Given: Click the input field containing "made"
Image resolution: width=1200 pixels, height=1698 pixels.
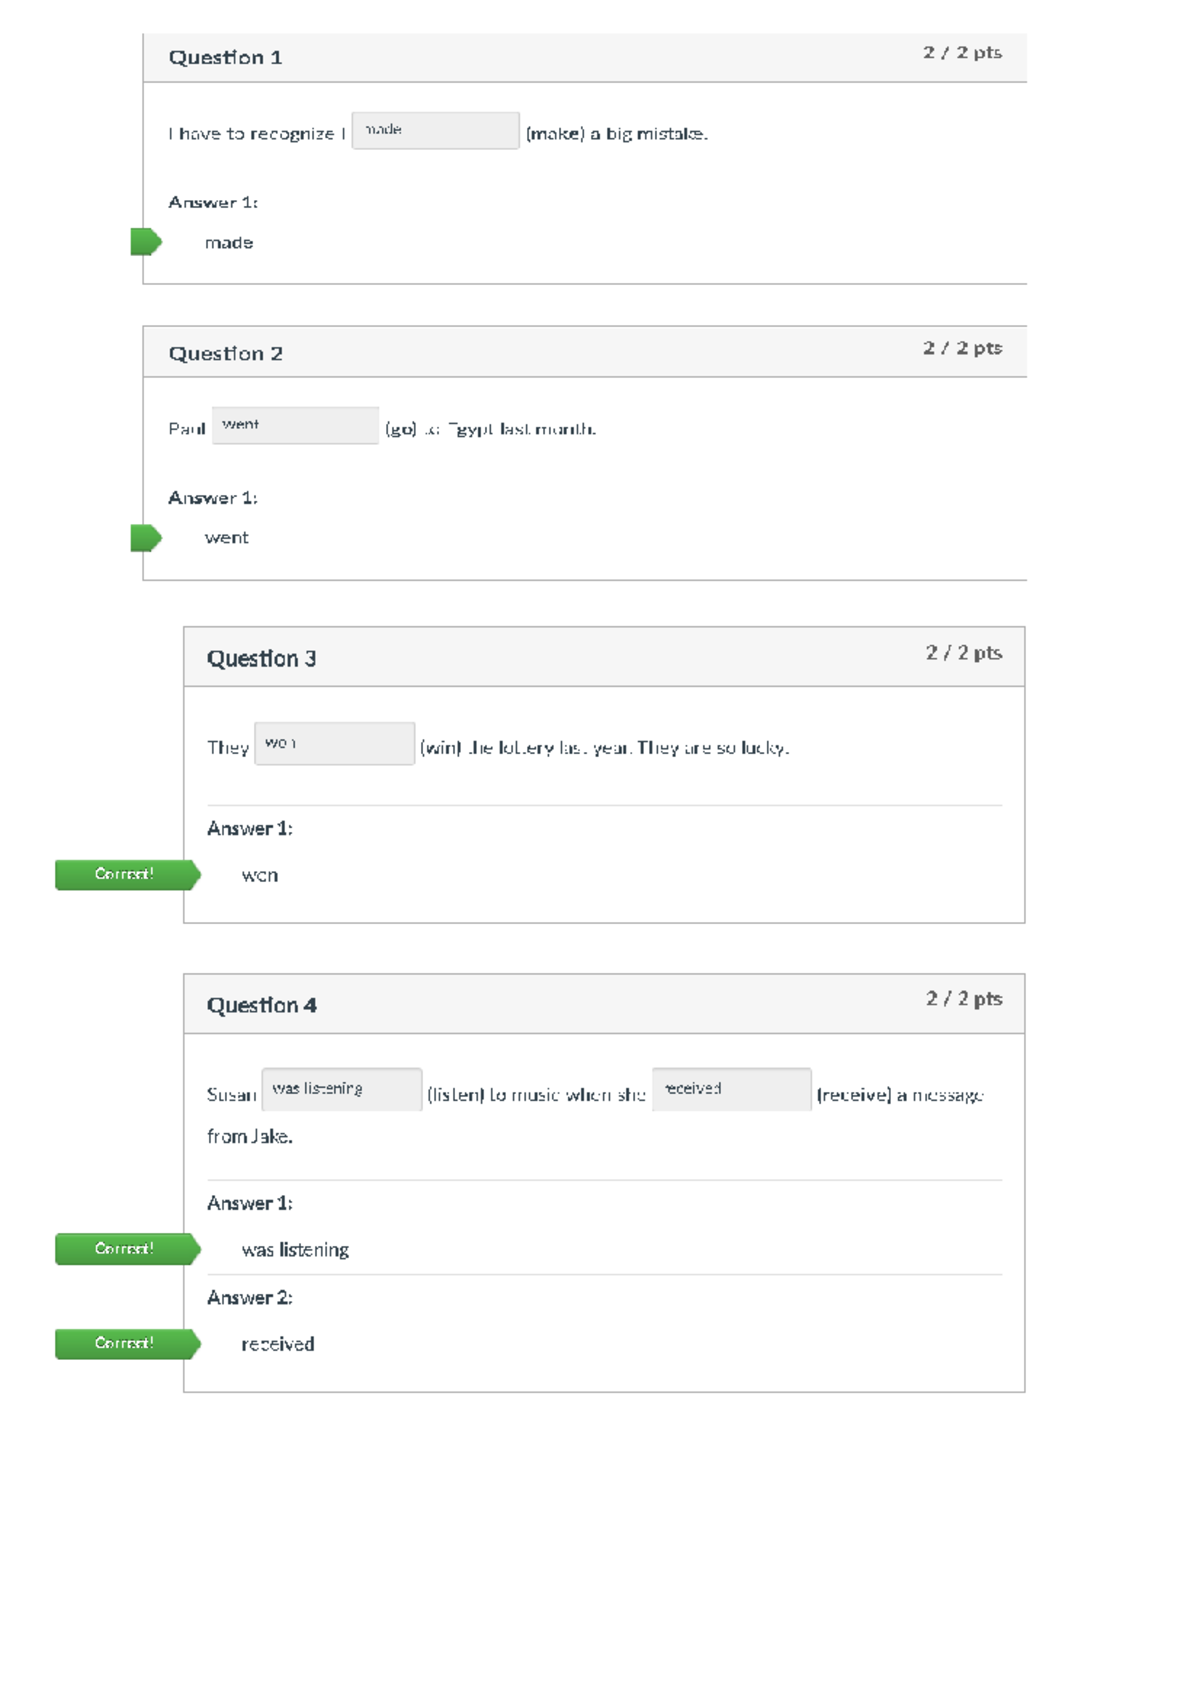Looking at the screenshot, I should point(435,131).
